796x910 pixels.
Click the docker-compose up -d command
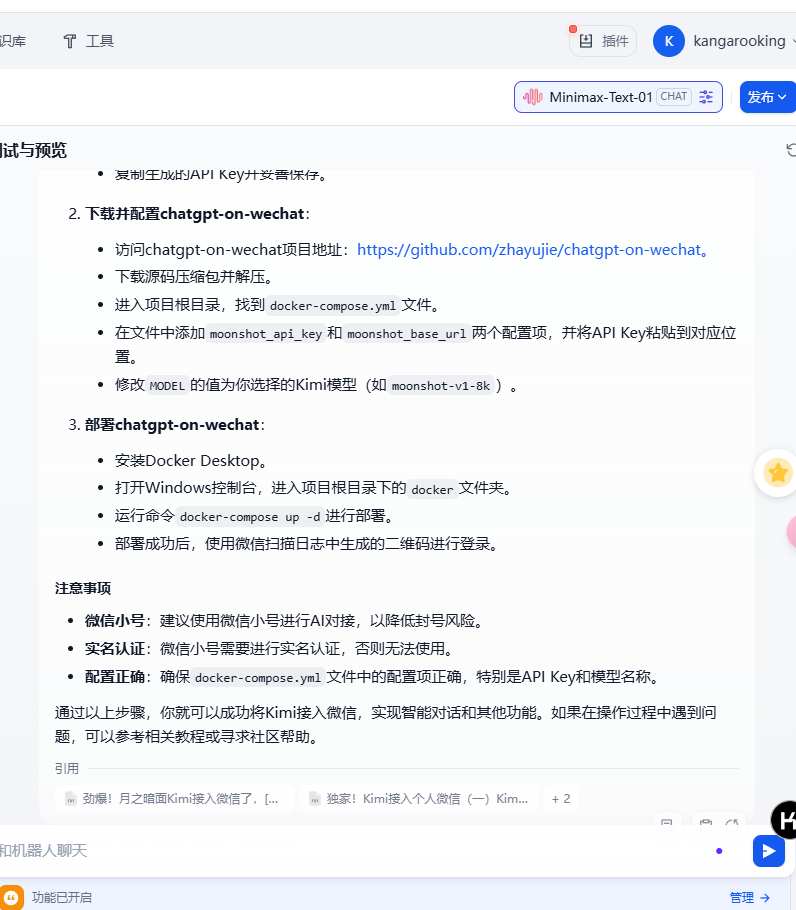(x=249, y=517)
